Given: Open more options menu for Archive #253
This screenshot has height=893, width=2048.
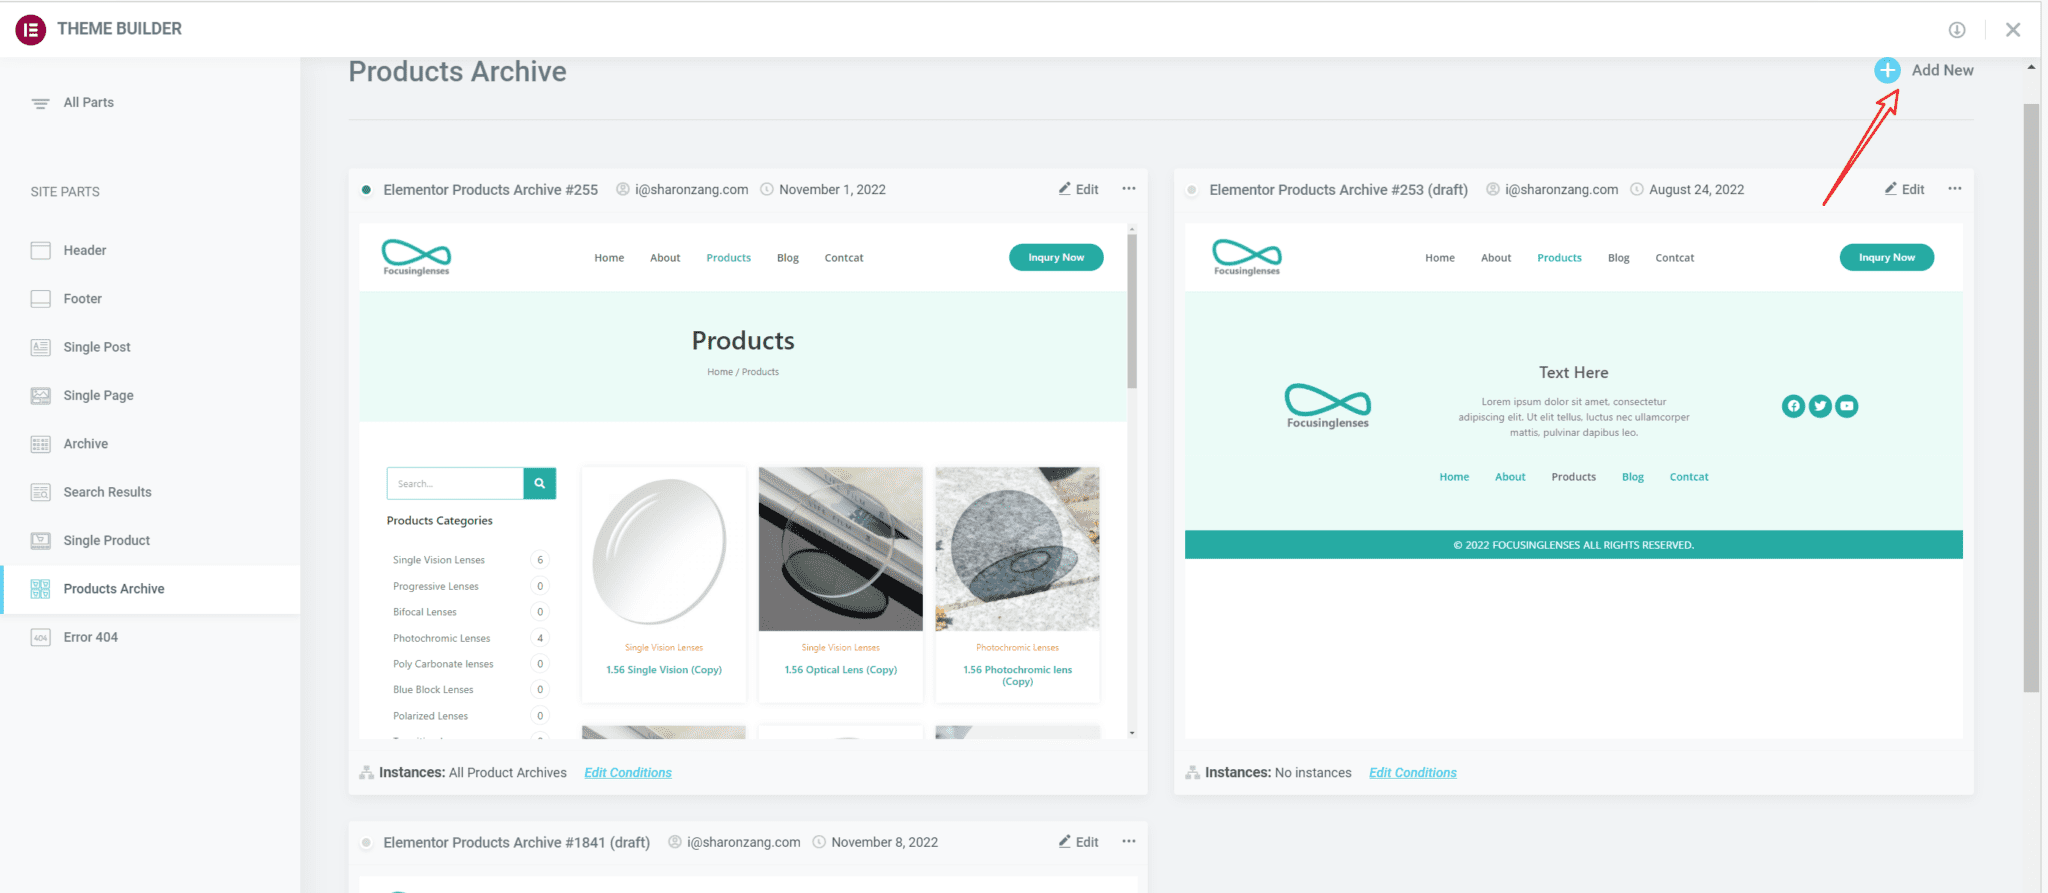Looking at the screenshot, I should click(x=1954, y=189).
